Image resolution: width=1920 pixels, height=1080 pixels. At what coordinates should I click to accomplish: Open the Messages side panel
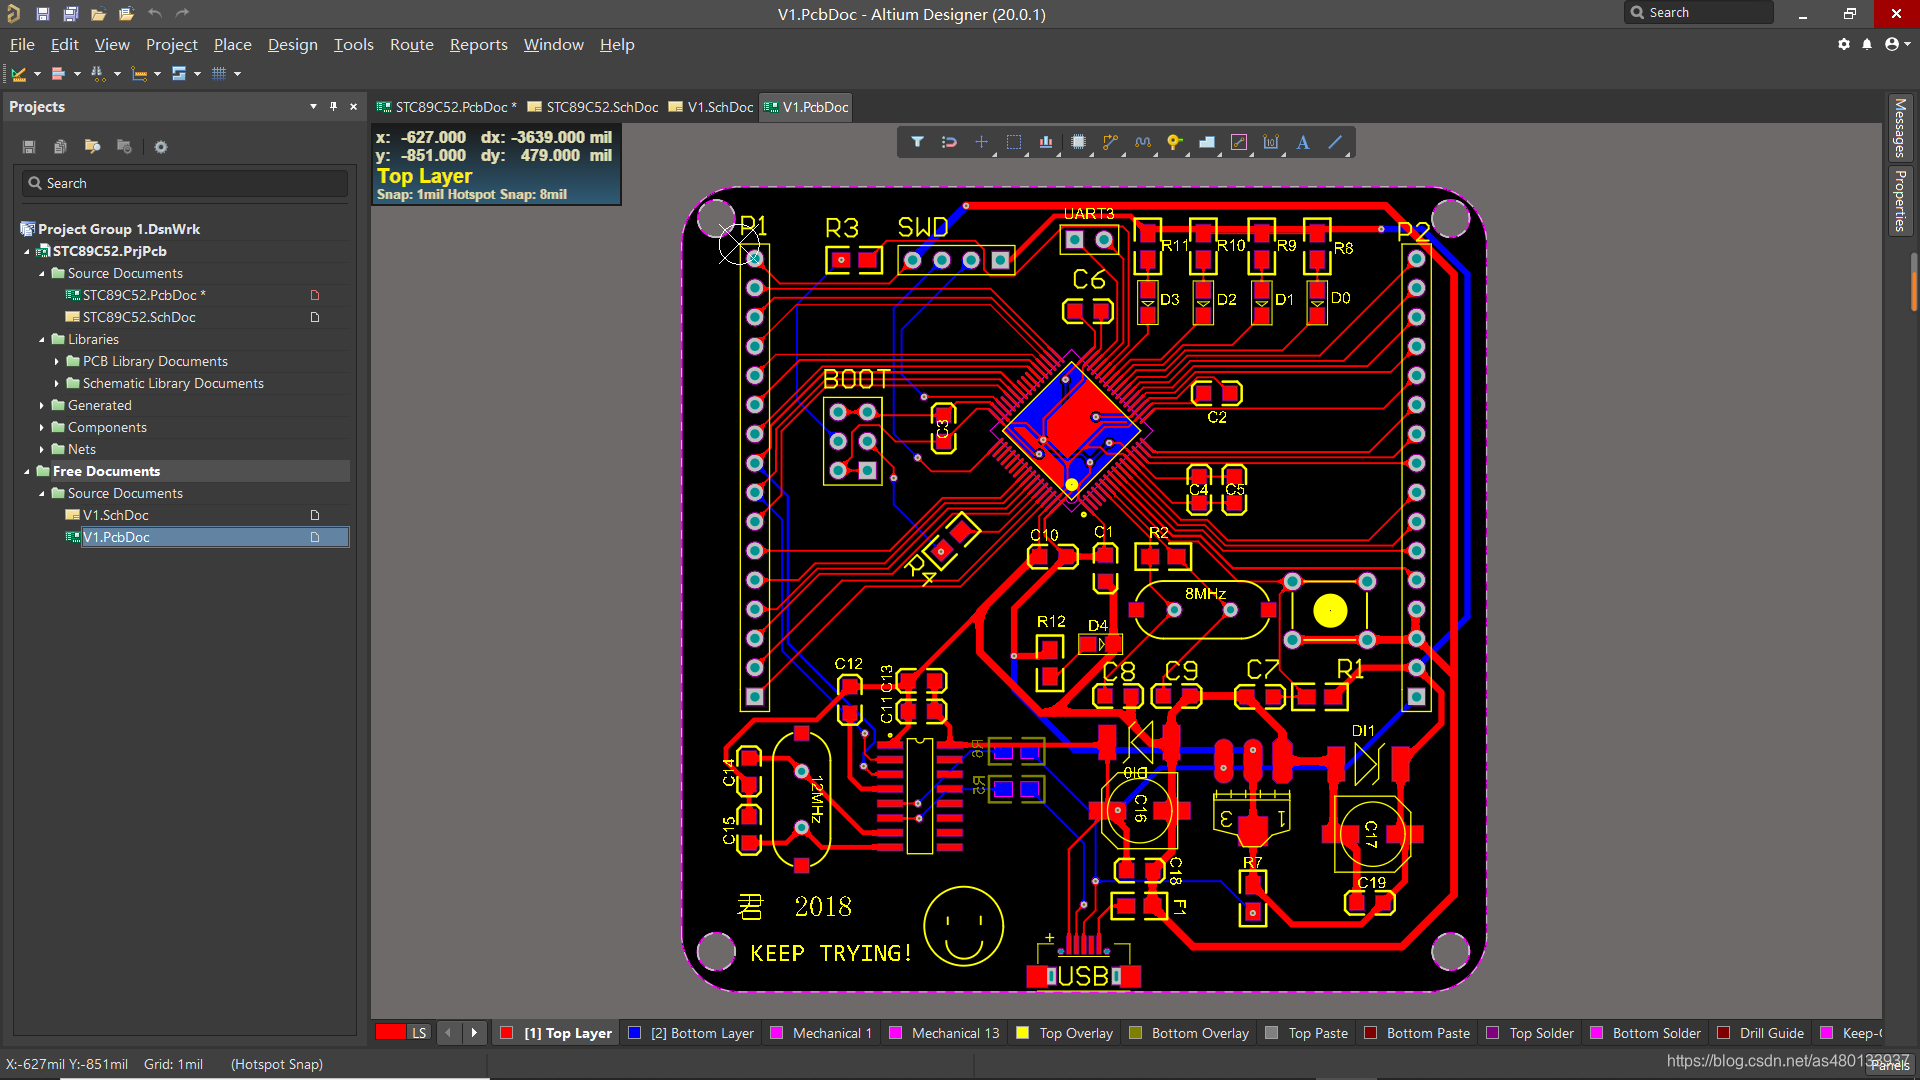point(1900,128)
